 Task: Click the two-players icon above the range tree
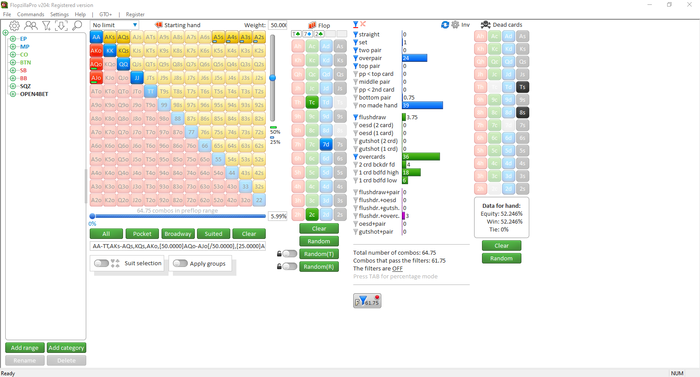click(31, 26)
